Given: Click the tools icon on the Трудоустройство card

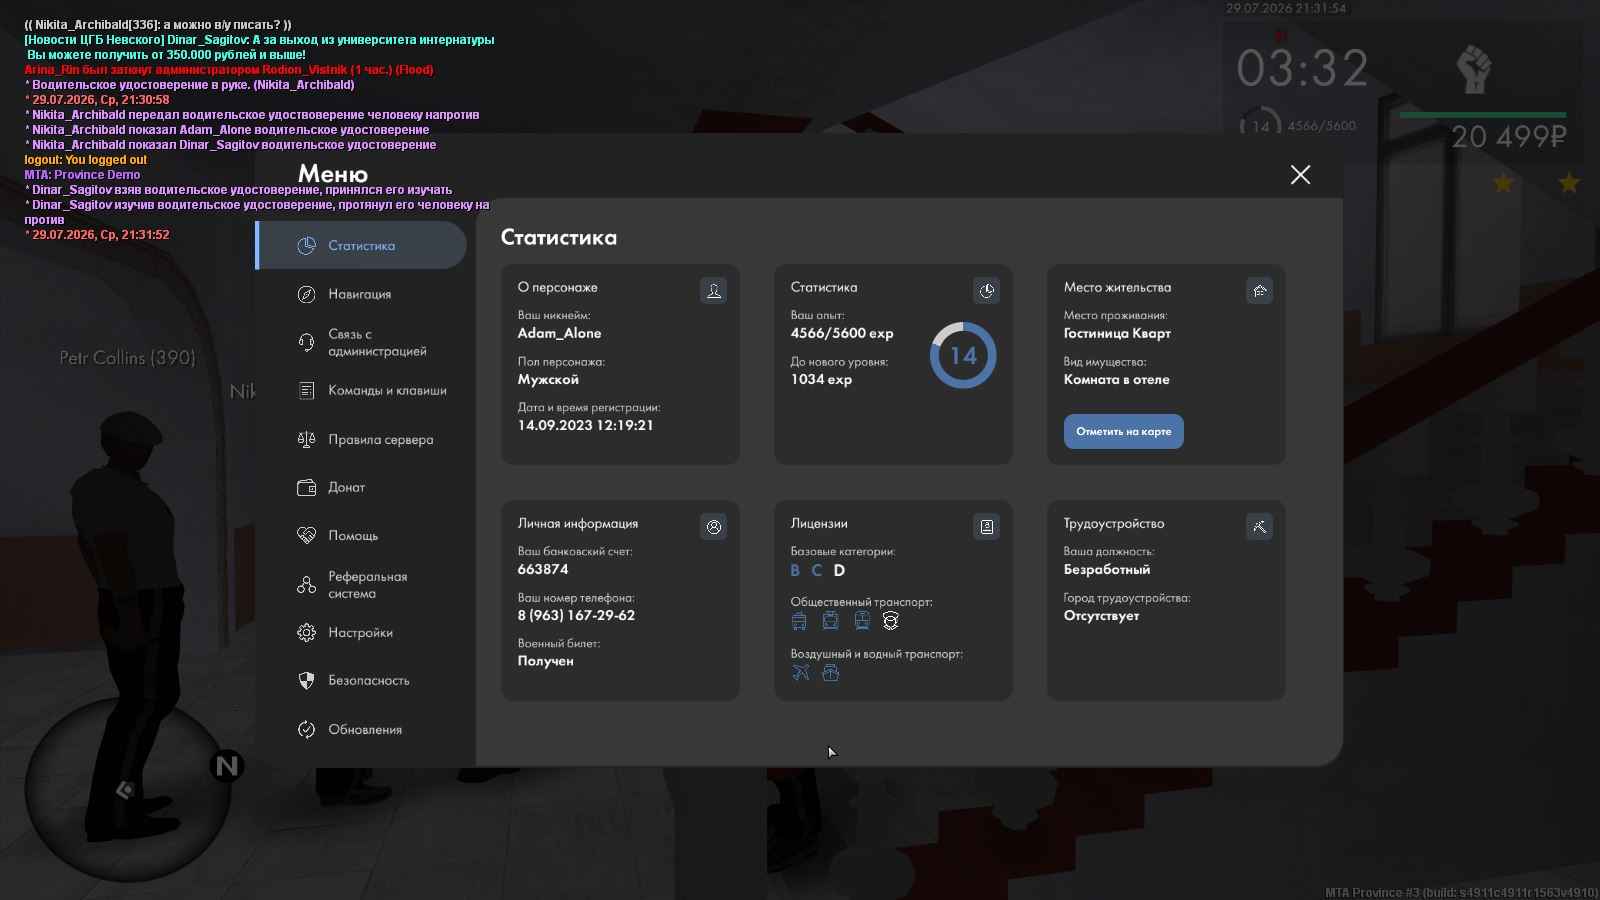Looking at the screenshot, I should [x=1260, y=527].
